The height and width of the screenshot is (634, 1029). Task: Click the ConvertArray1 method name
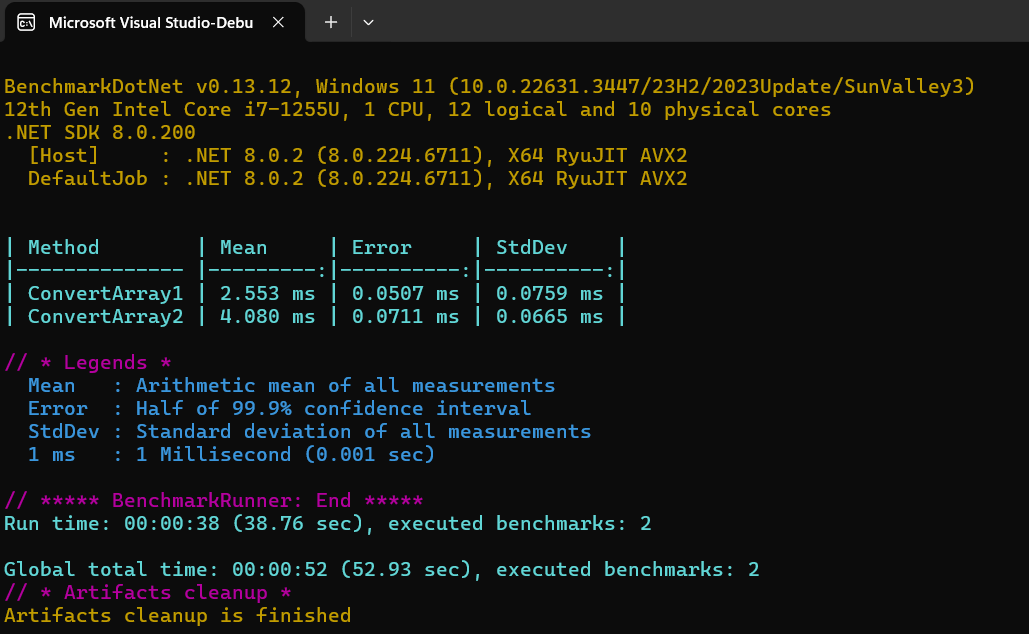(106, 293)
